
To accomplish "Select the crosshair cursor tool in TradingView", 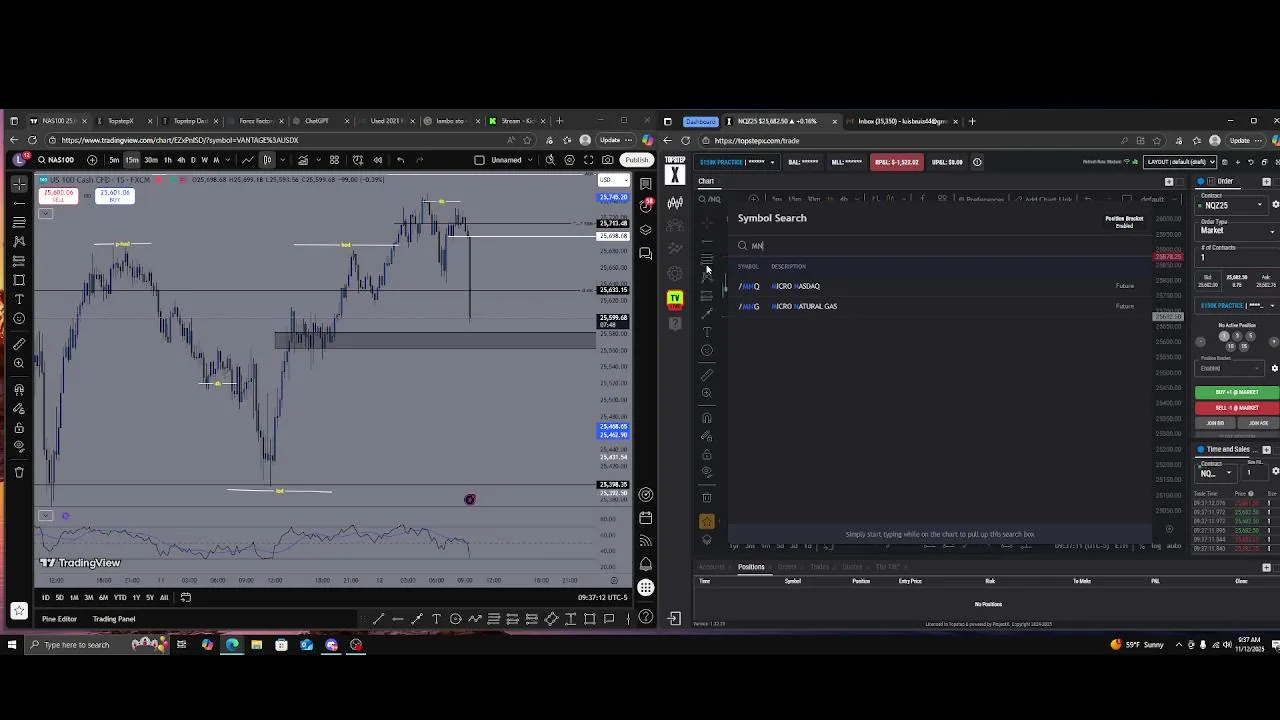I will [x=19, y=184].
